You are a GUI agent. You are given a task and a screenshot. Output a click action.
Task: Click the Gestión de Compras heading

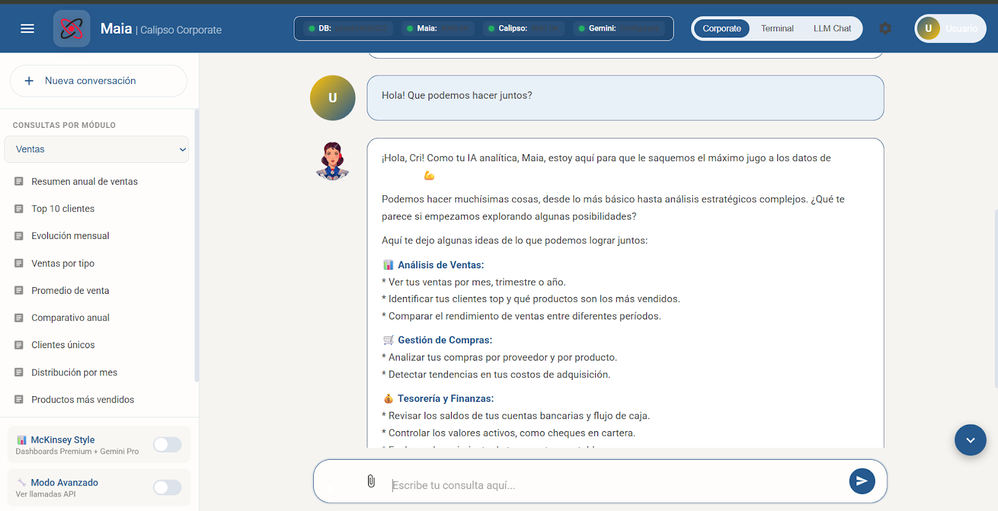pos(445,340)
